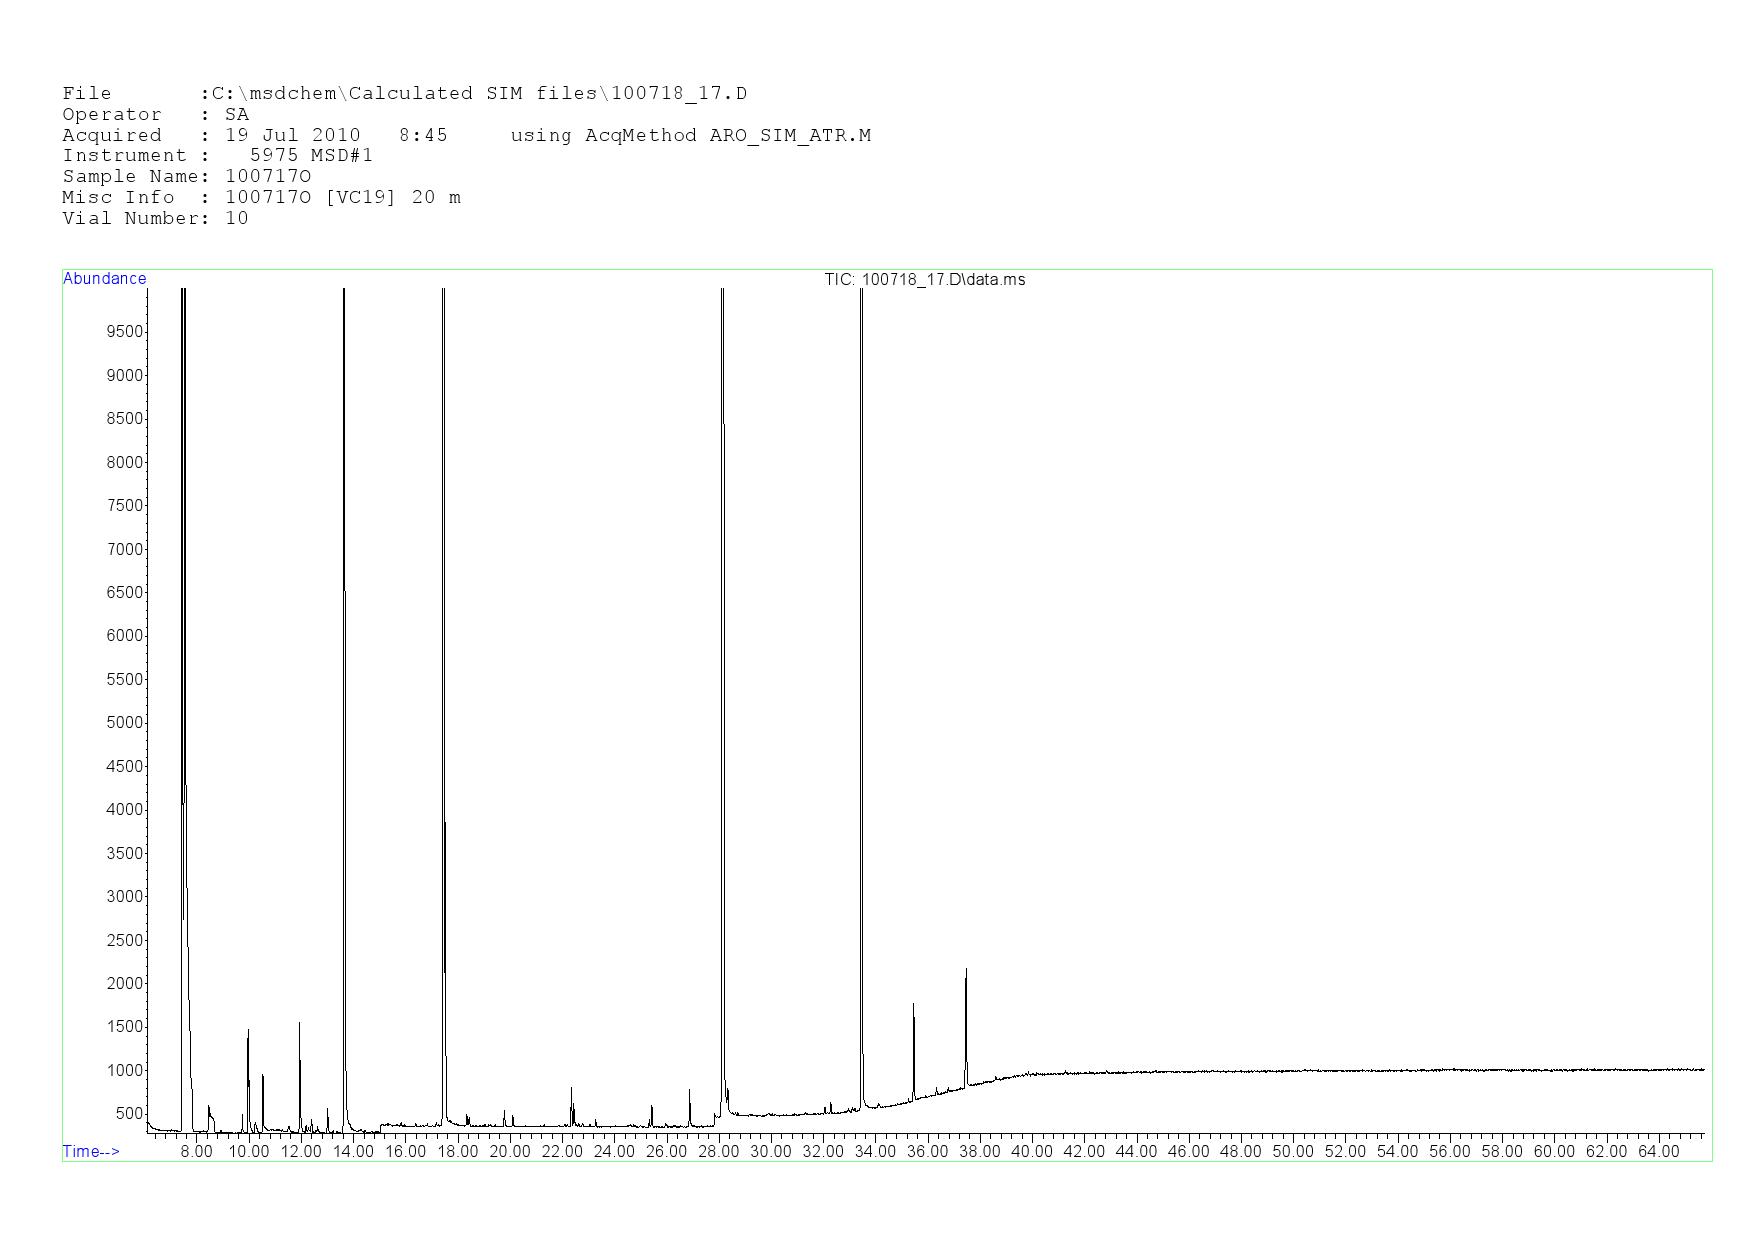Click the Instrument 5975 MSD#1 line
The width and height of the screenshot is (1754, 1240).
pos(217,156)
